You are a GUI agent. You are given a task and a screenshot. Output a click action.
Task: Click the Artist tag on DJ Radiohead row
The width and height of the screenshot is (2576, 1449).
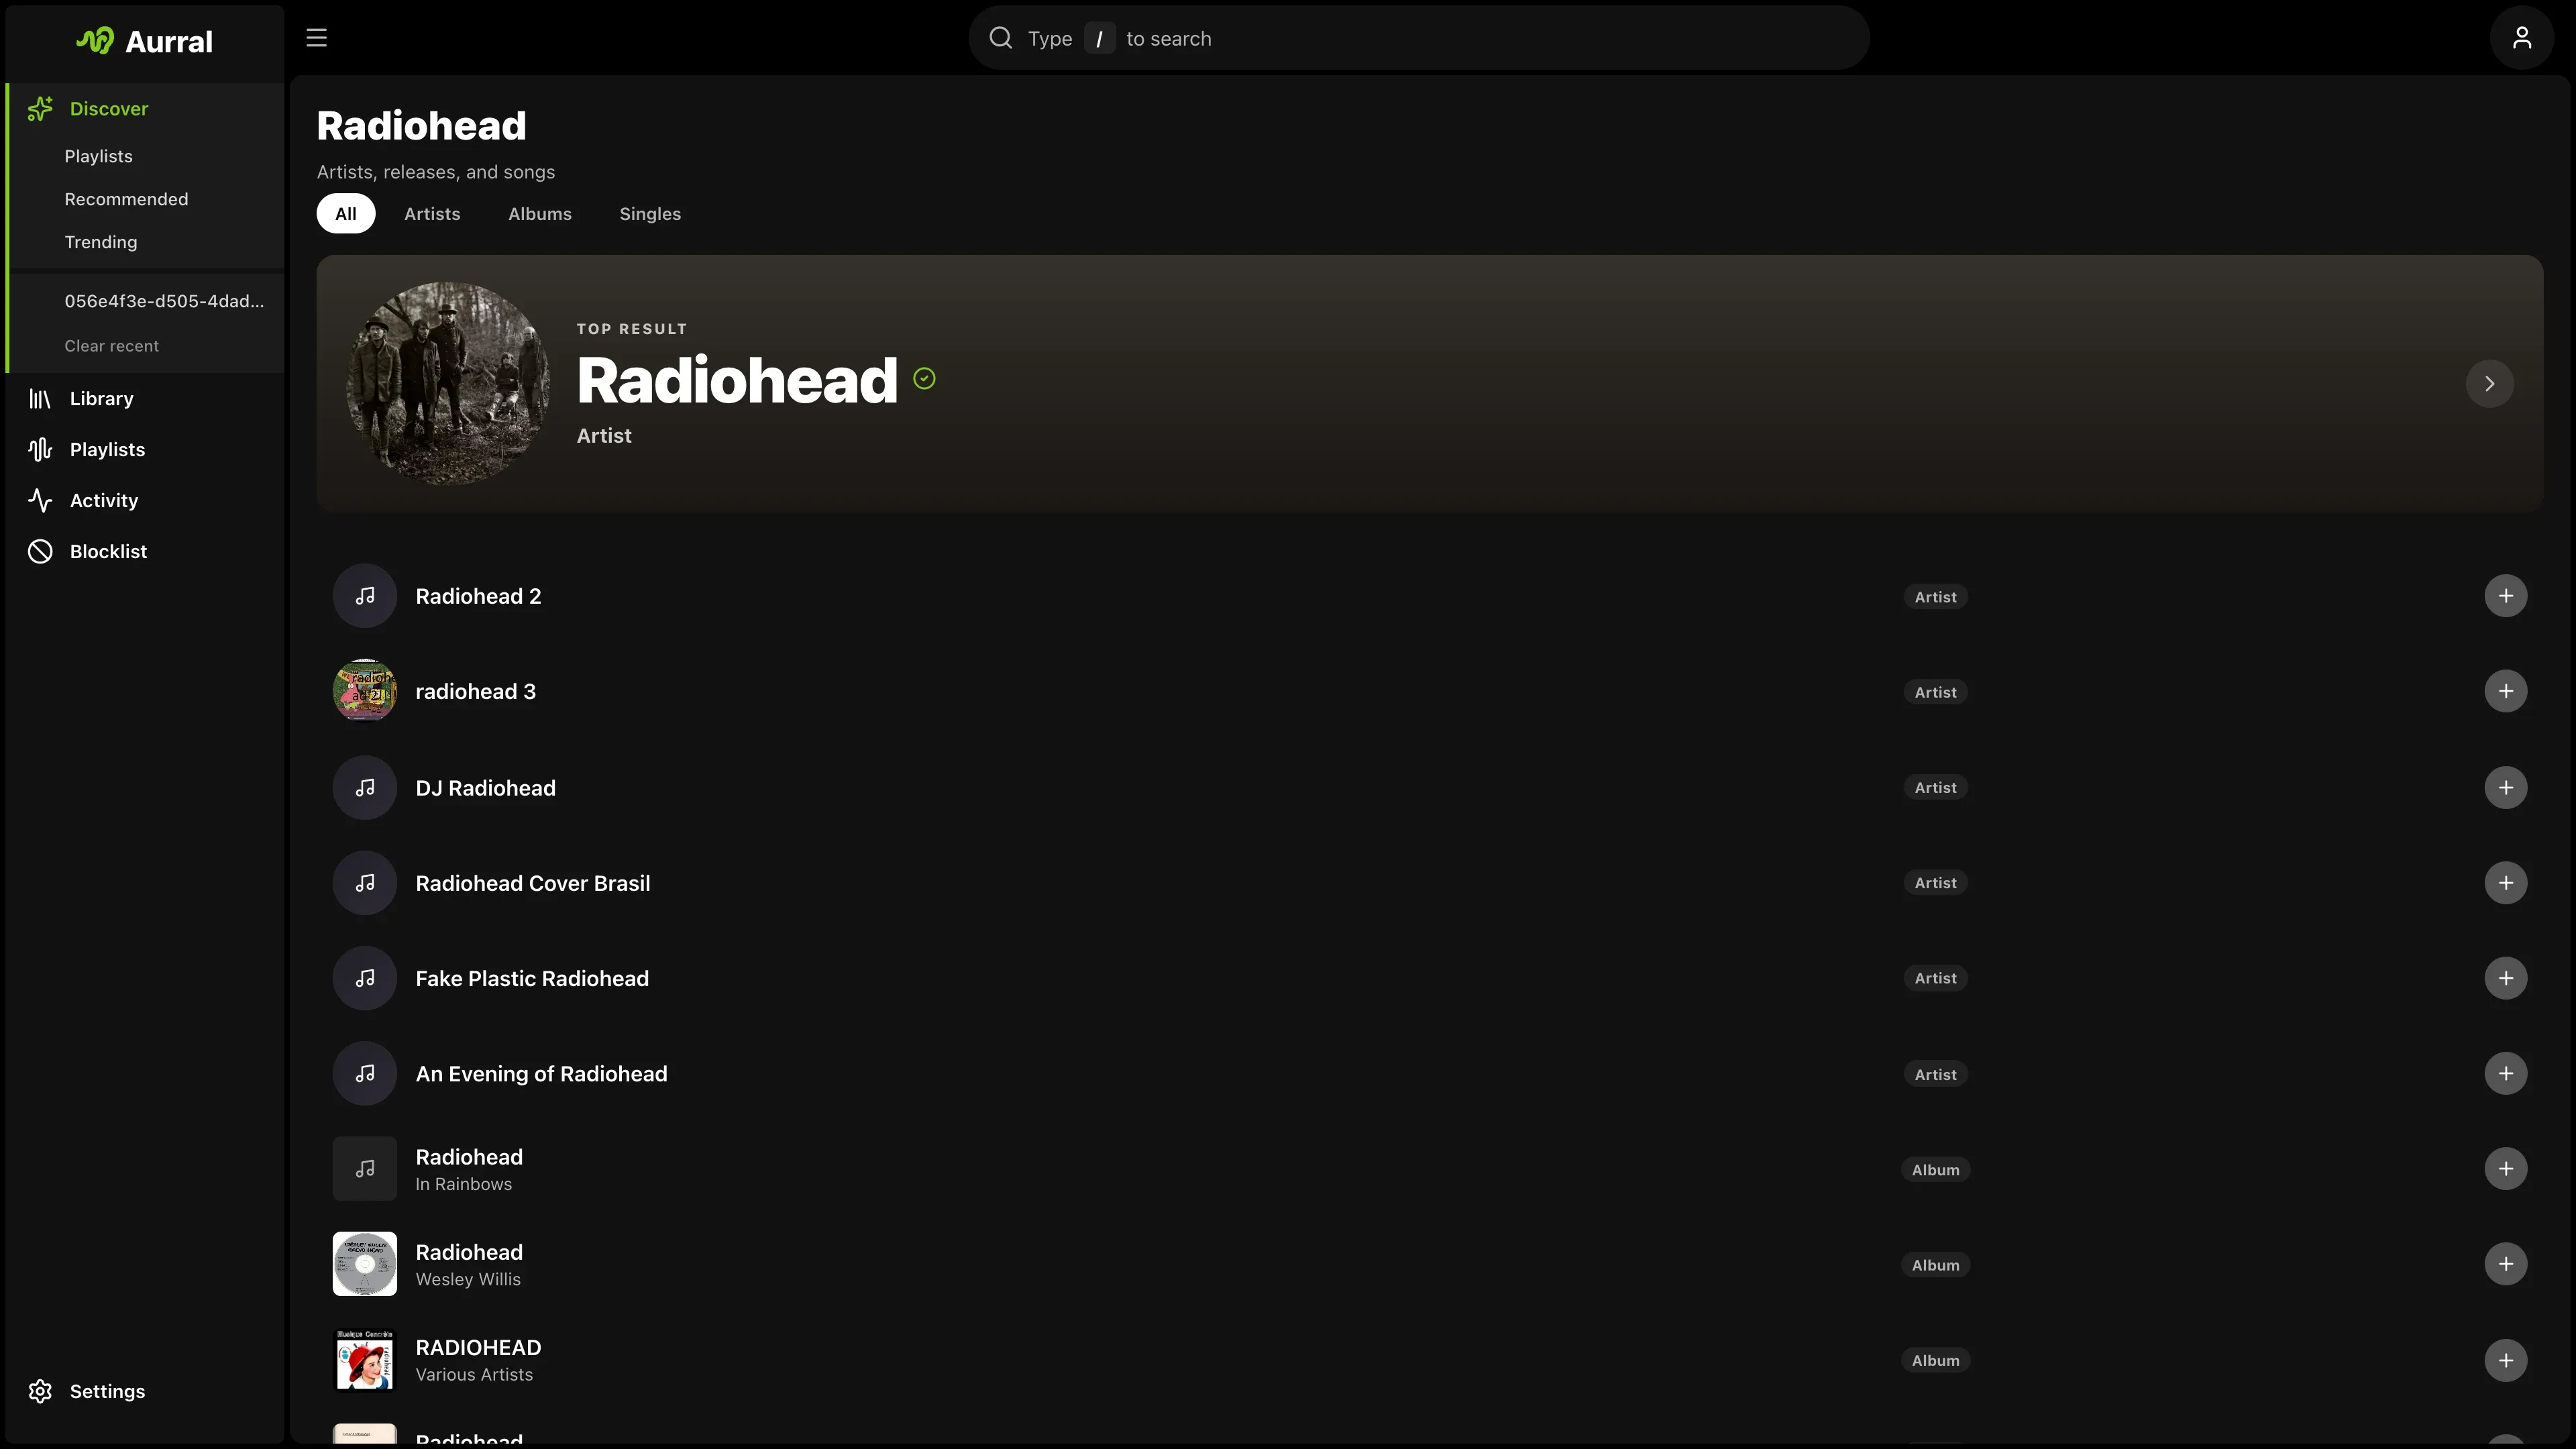tap(1936, 788)
